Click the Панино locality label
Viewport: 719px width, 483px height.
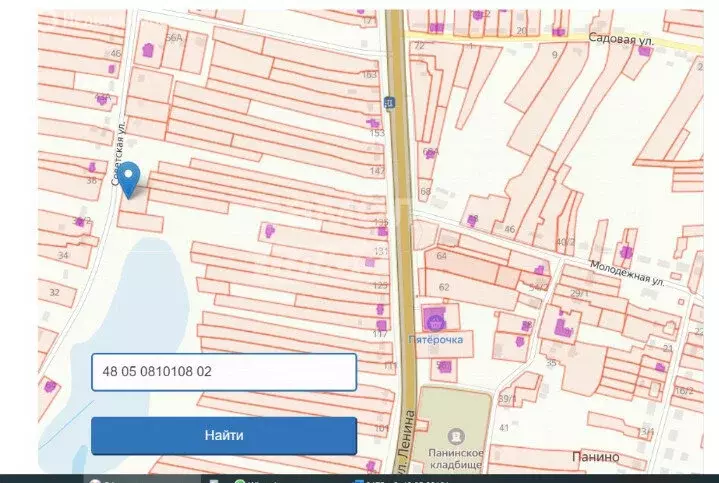[x=597, y=457]
